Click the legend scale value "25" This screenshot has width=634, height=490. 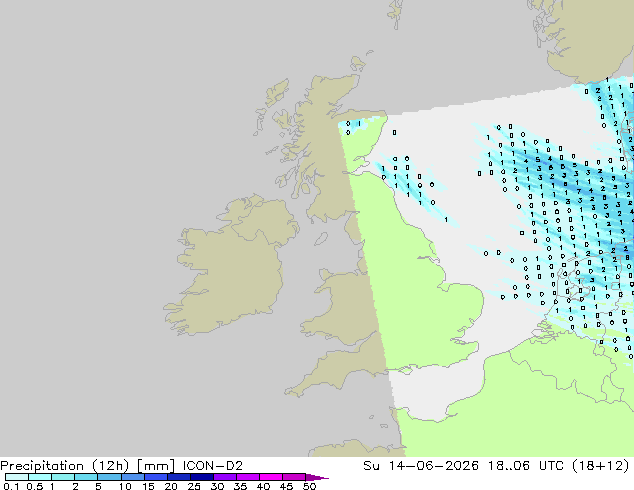(194, 486)
